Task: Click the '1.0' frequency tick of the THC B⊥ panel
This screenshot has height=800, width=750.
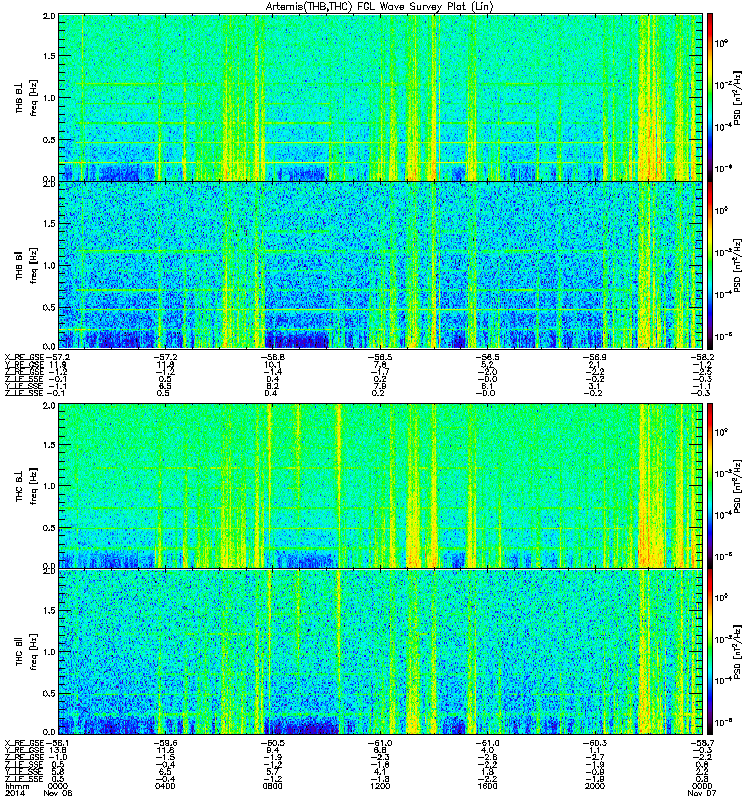Action: click(49, 486)
